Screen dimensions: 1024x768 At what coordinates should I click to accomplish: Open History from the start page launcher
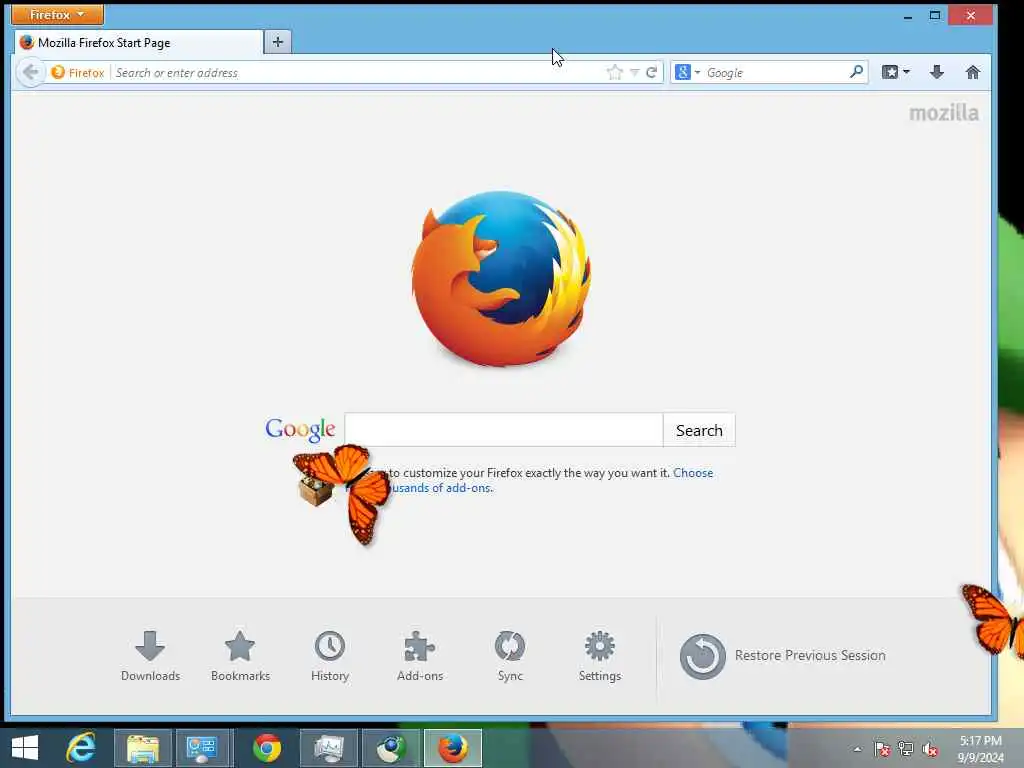[330, 656]
